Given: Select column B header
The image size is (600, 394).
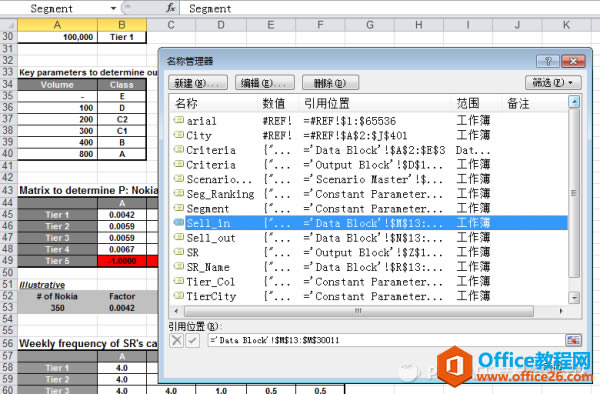Looking at the screenshot, I should click(122, 25).
